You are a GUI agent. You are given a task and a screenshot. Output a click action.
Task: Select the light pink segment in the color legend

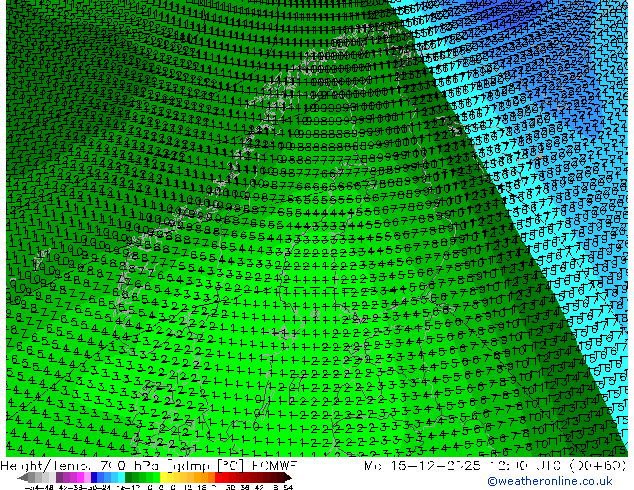87,477
